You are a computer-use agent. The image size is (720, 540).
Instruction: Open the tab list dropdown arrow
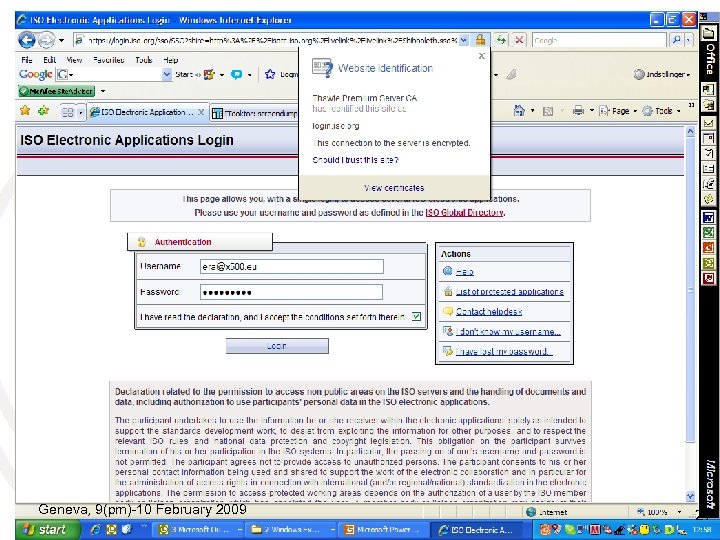click(x=81, y=112)
